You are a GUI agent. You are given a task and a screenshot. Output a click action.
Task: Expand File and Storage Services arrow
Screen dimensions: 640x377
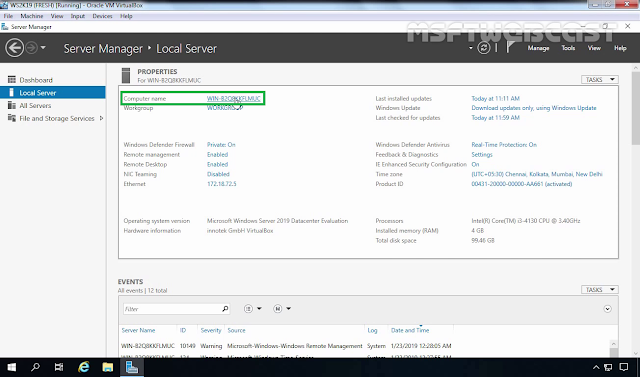coord(101,118)
